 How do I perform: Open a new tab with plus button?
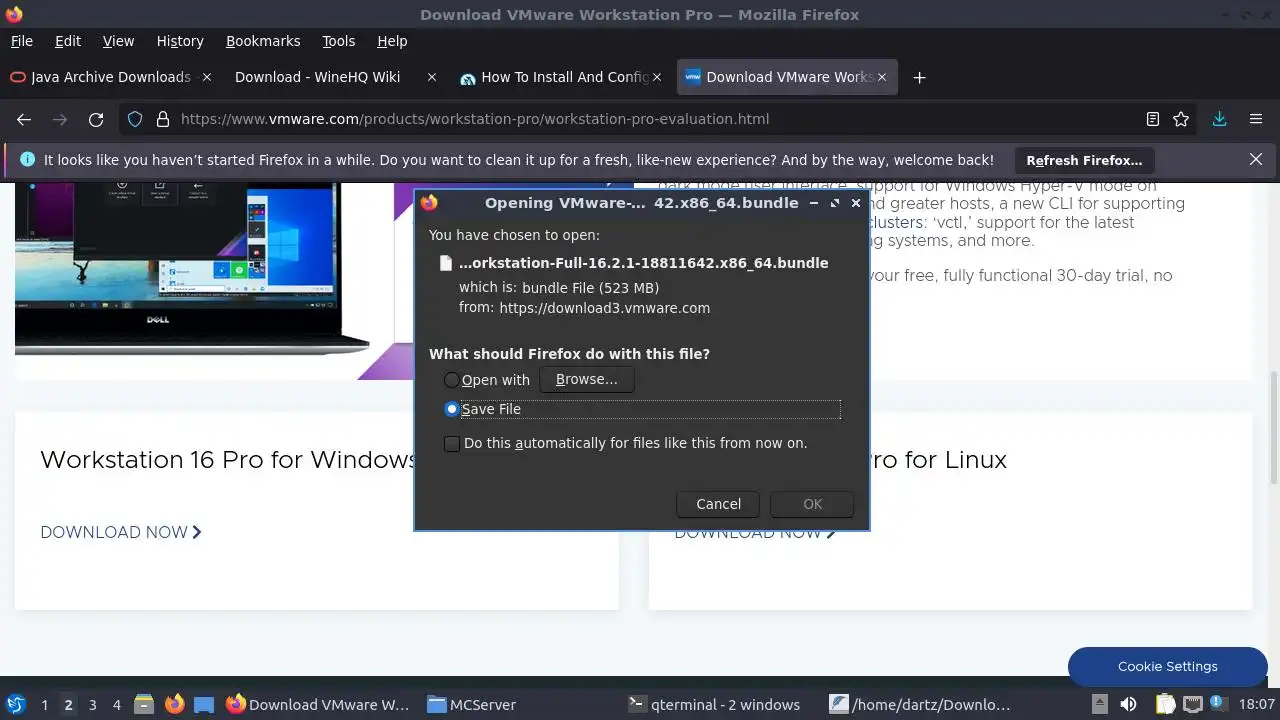919,77
